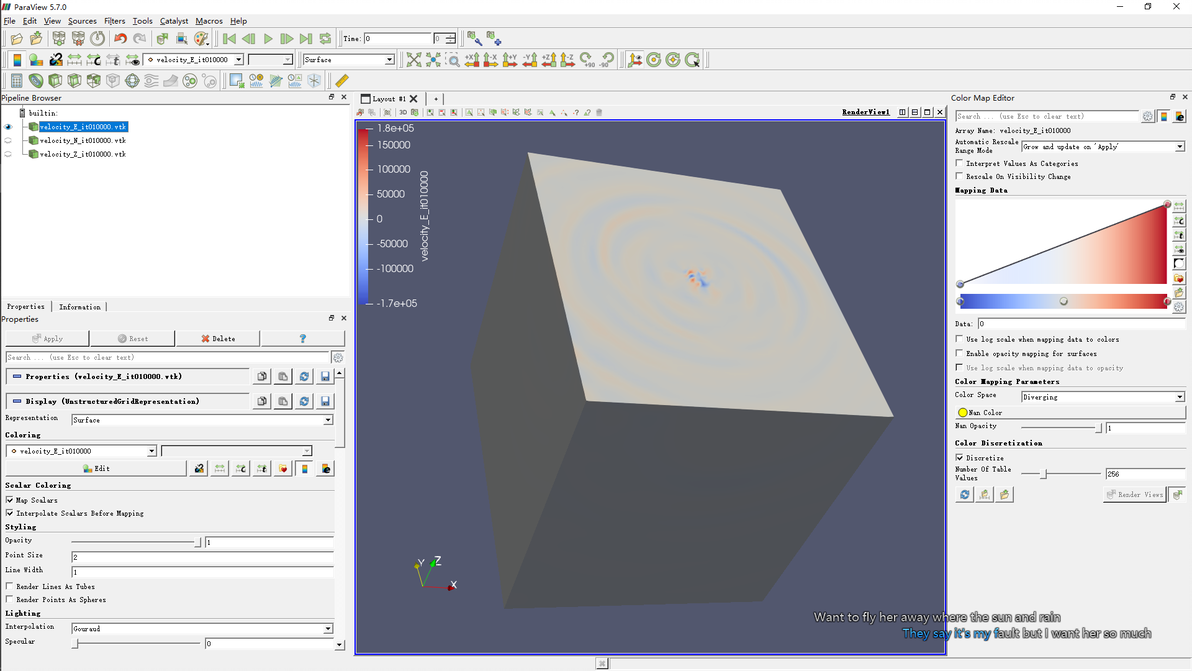Click Zoom To Box magnifier icon
This screenshot has width=1192, height=671.
(x=453, y=60)
